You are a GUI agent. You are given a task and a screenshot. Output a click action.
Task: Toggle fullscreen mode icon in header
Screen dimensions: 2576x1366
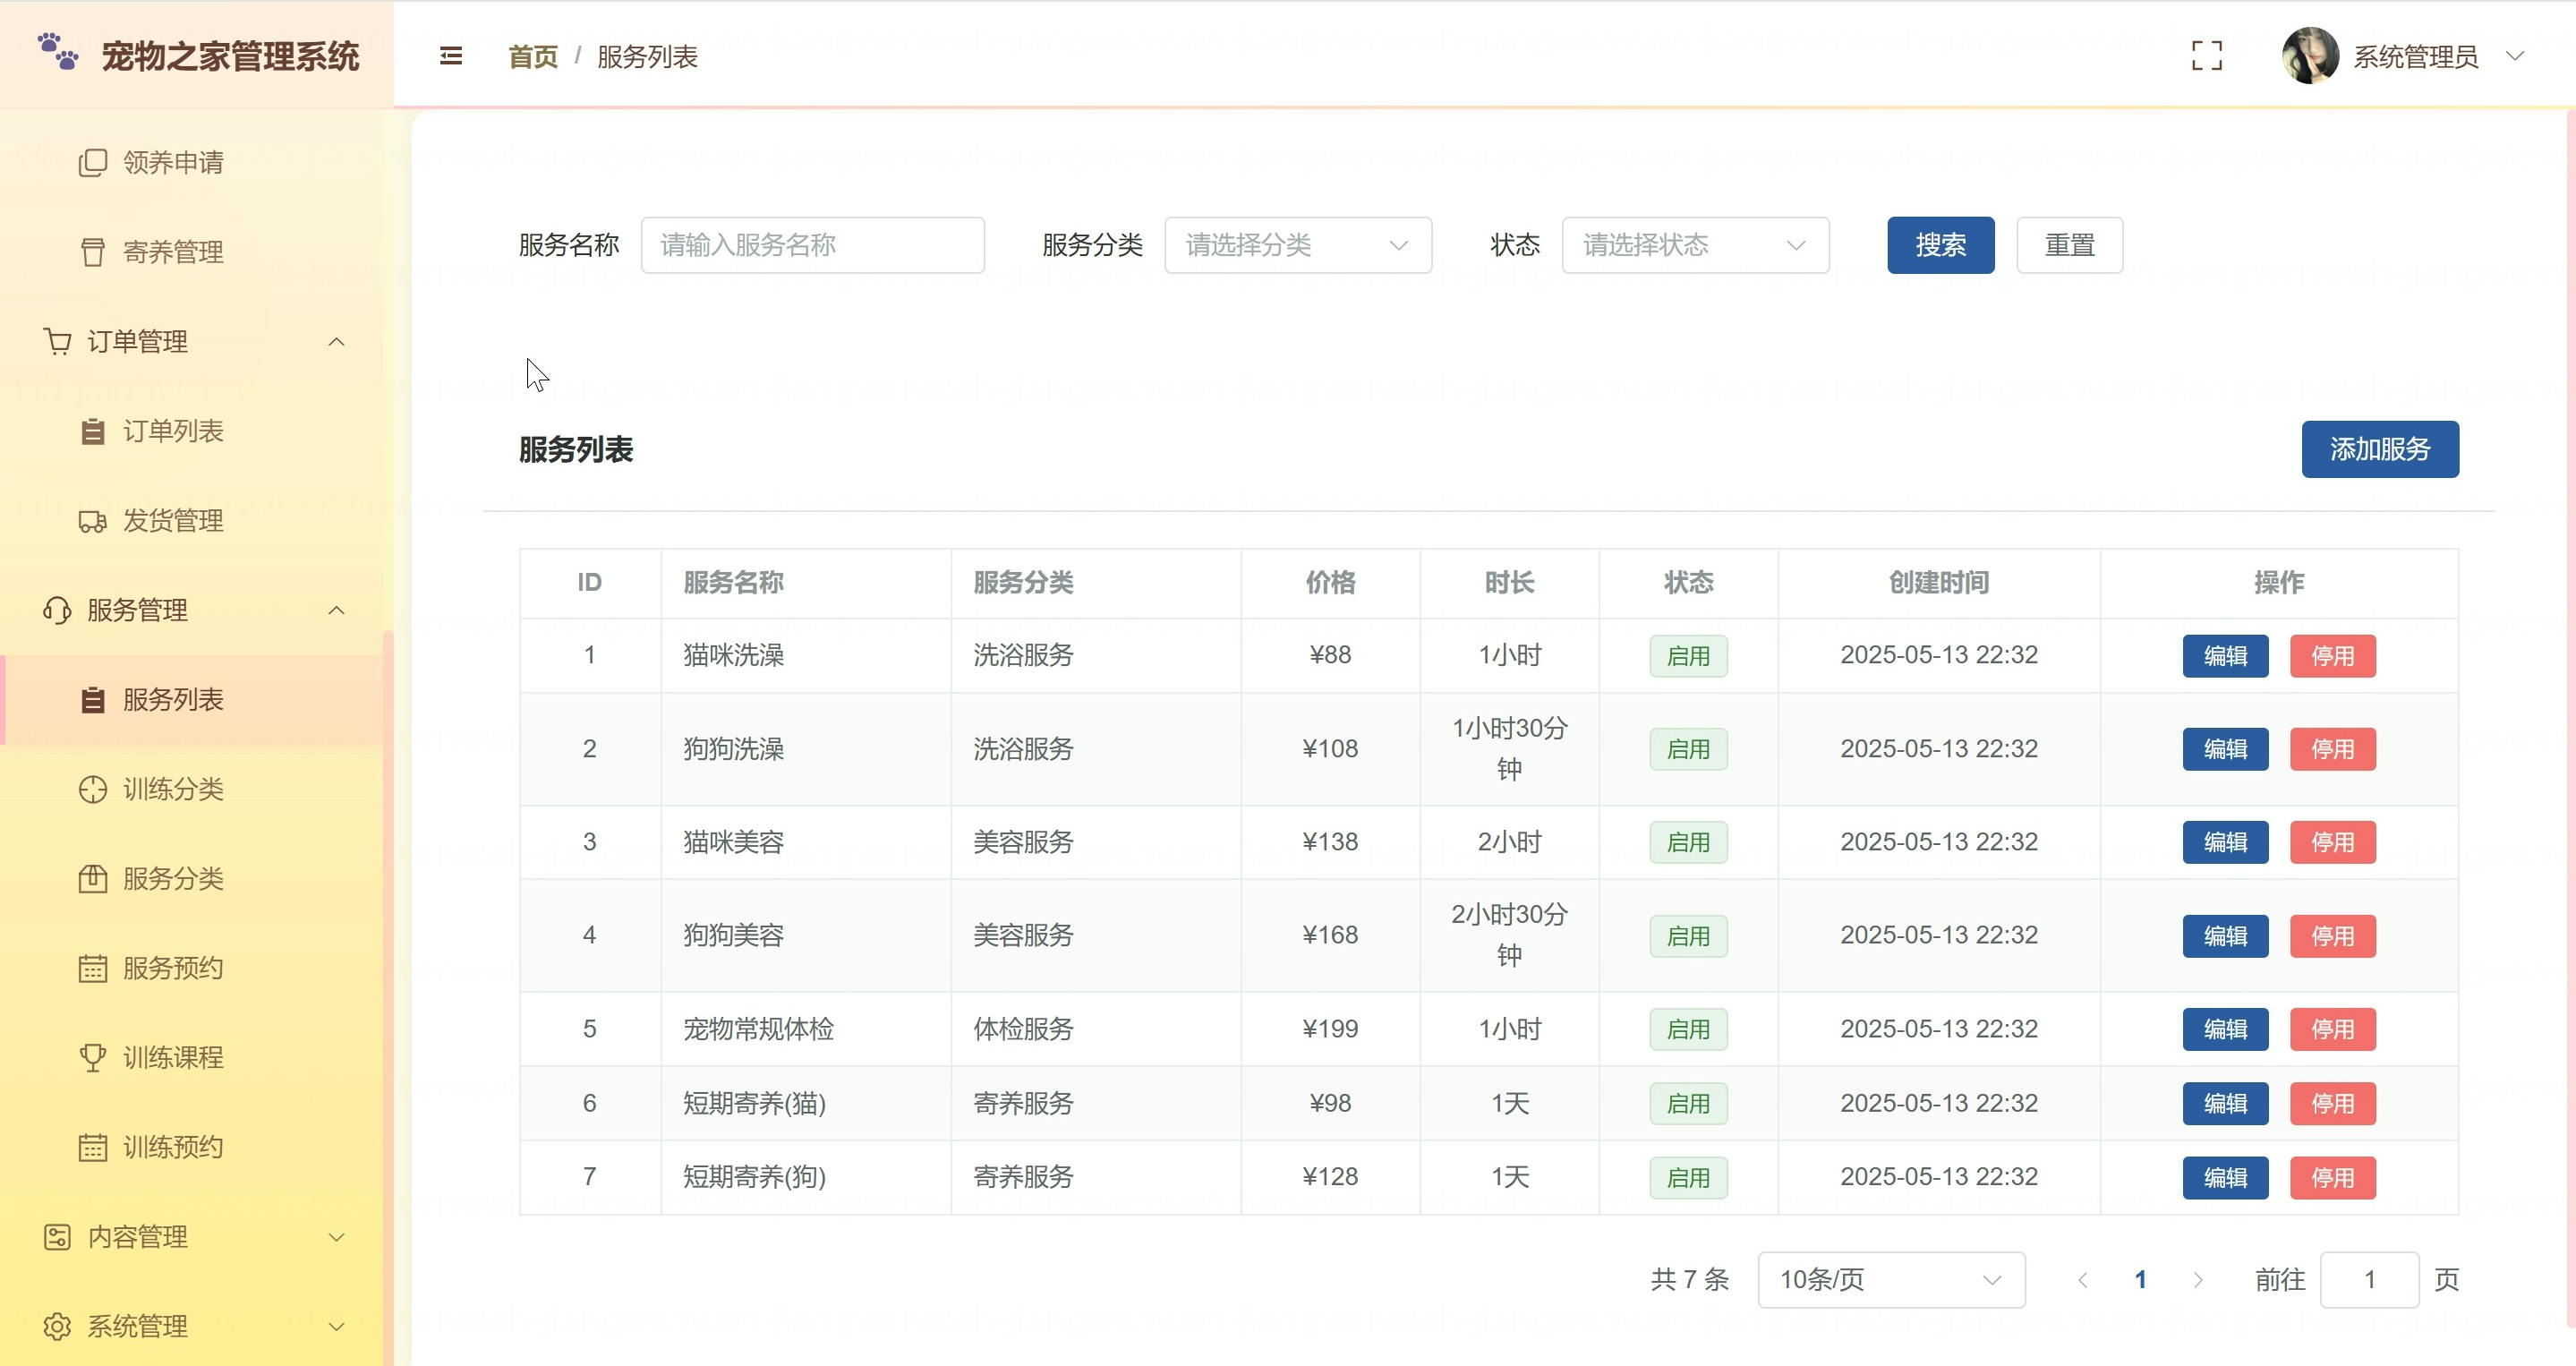2206,56
